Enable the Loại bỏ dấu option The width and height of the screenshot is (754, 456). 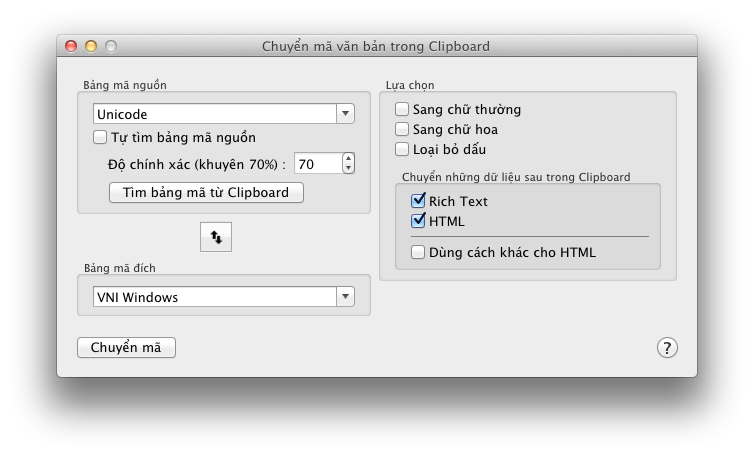click(x=402, y=149)
